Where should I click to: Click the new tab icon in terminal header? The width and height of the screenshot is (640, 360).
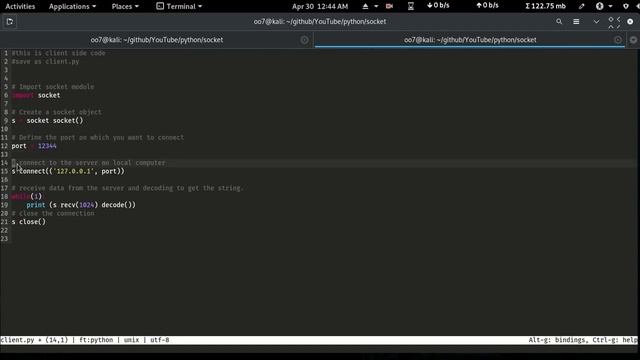tap(10, 22)
